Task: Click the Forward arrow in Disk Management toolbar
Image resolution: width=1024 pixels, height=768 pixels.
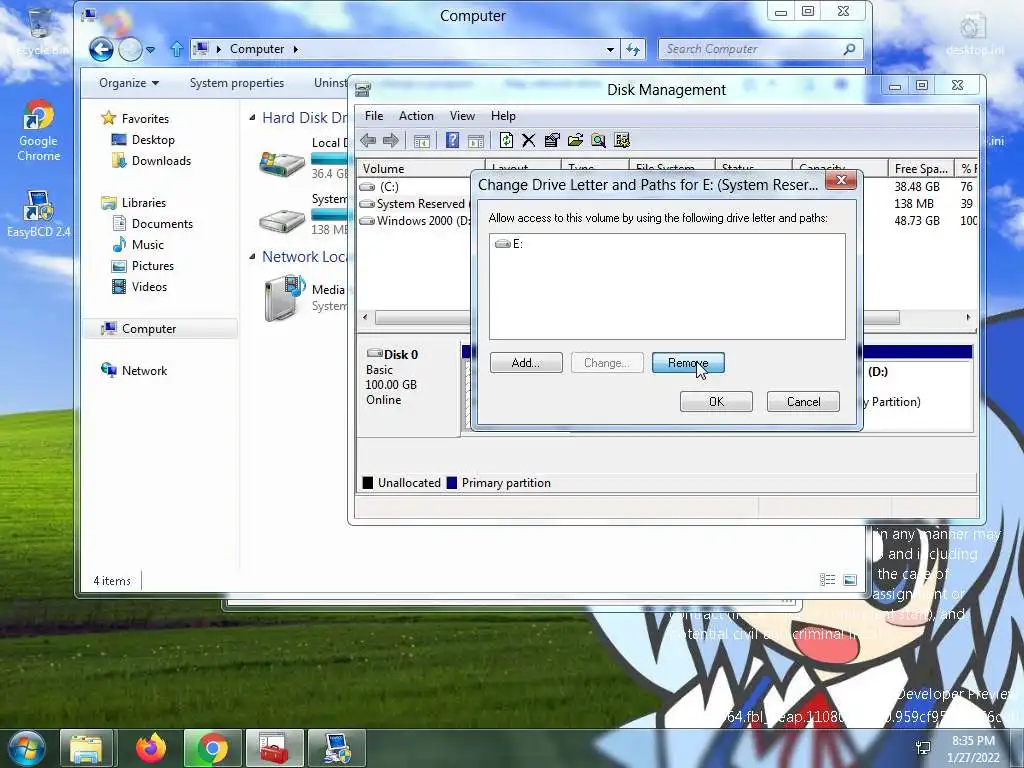Action: 391,140
